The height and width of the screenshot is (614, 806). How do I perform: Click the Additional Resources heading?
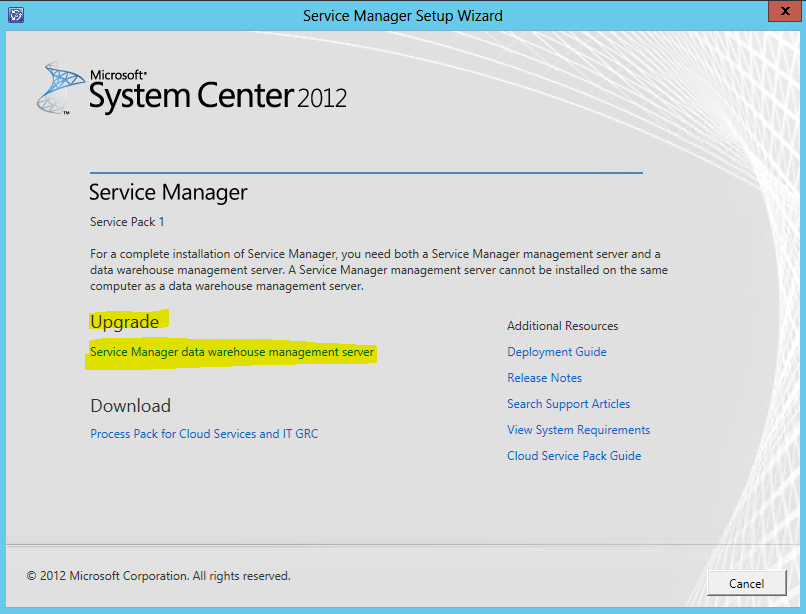coord(562,326)
